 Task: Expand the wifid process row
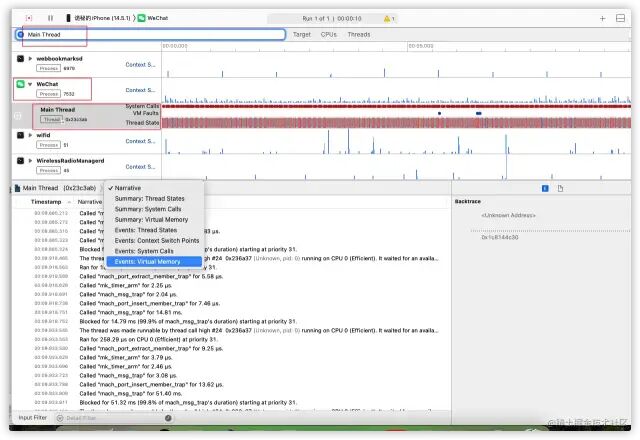[x=30, y=135]
